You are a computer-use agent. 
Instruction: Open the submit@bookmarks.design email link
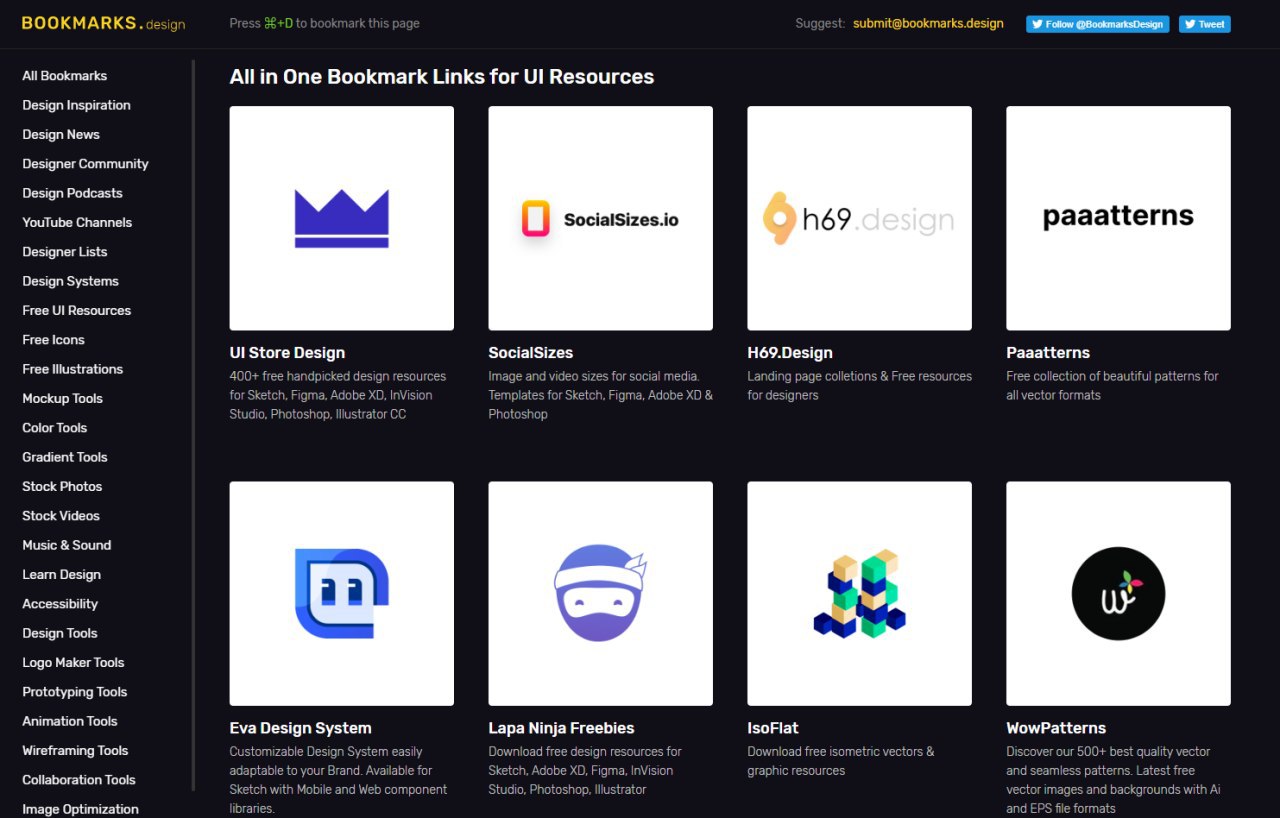928,23
